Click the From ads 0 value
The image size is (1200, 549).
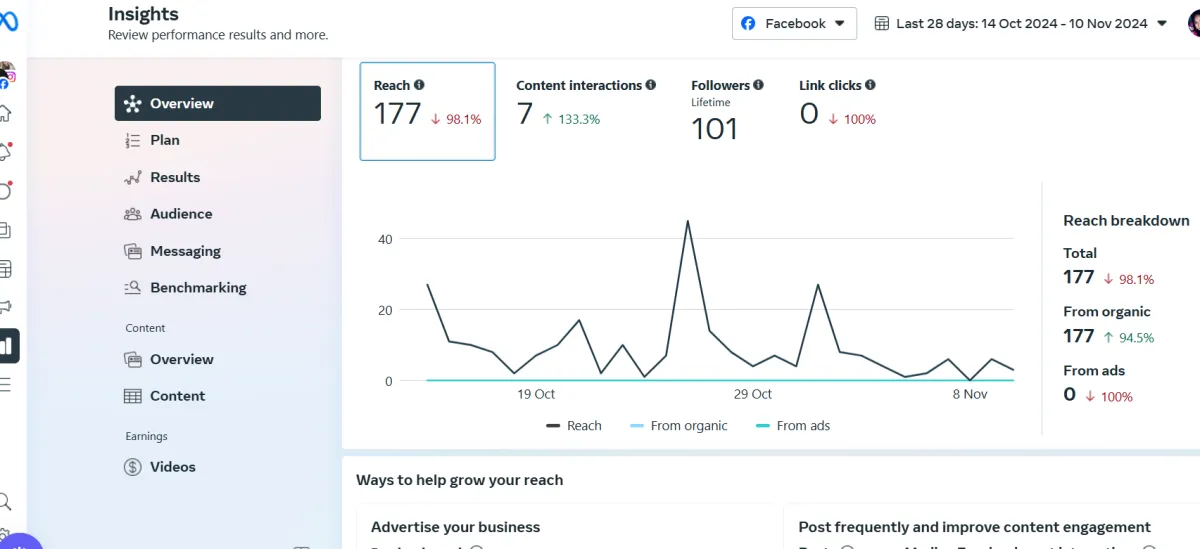point(1069,395)
